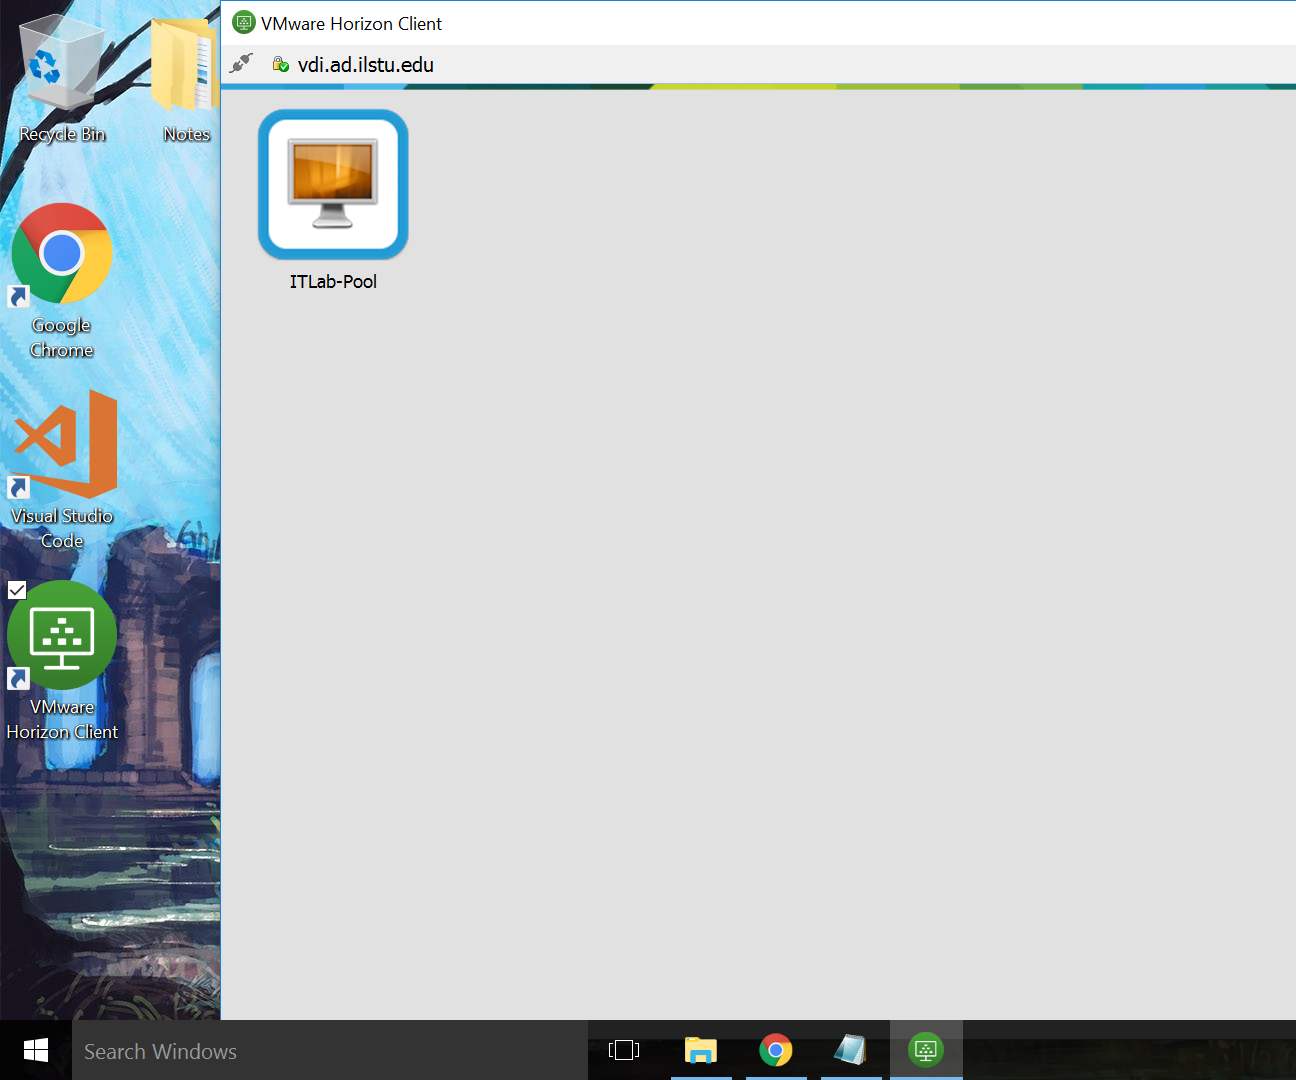Open File Explorer from the taskbar
This screenshot has height=1080, width=1296.
701,1050
